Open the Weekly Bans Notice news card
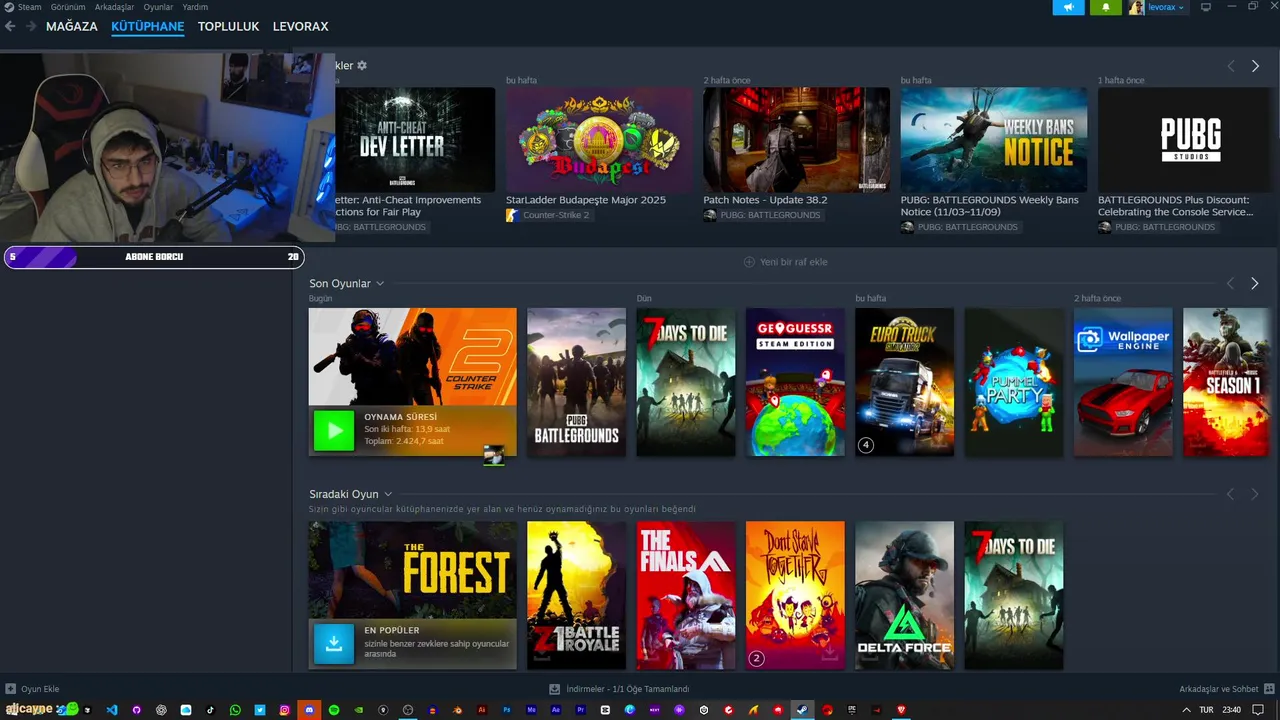Image resolution: width=1280 pixels, height=720 pixels. (x=994, y=140)
